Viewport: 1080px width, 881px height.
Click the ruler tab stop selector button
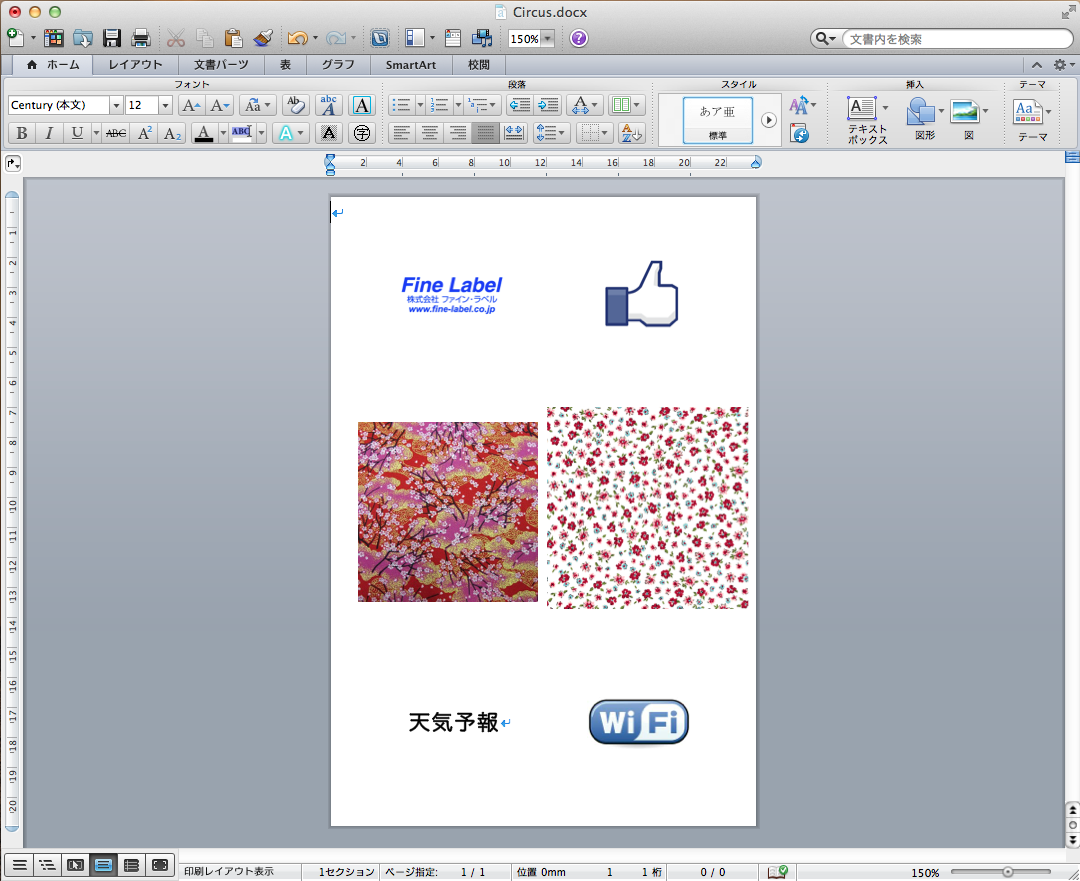[13, 163]
